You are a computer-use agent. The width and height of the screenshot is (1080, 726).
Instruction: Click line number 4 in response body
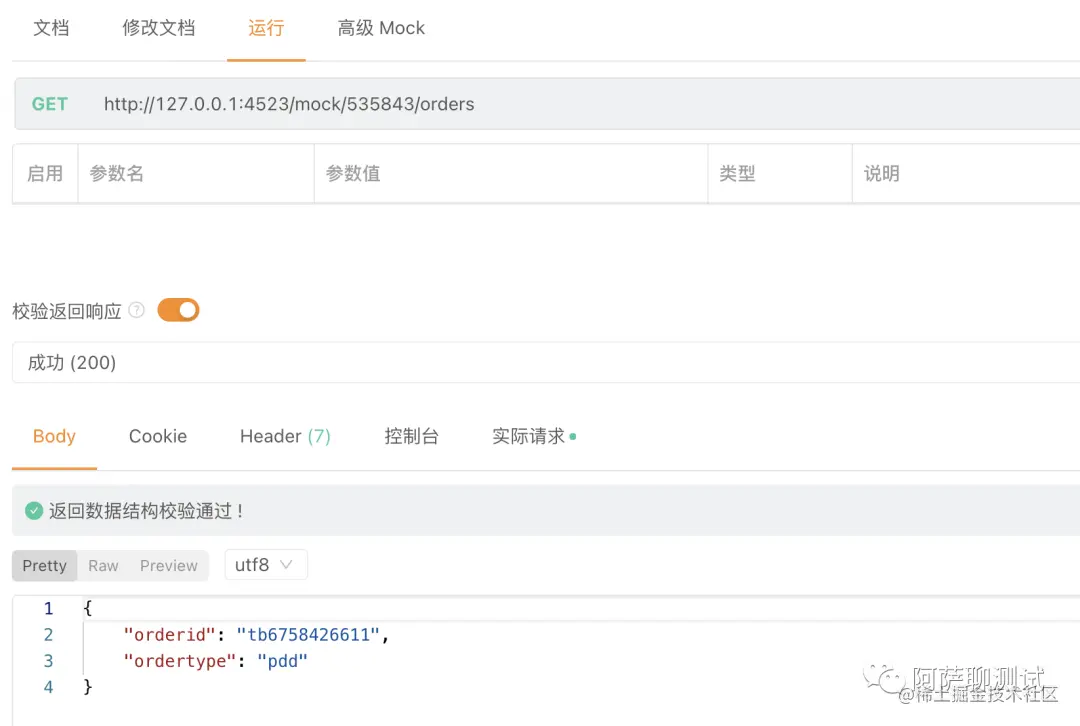pyautogui.click(x=48, y=687)
